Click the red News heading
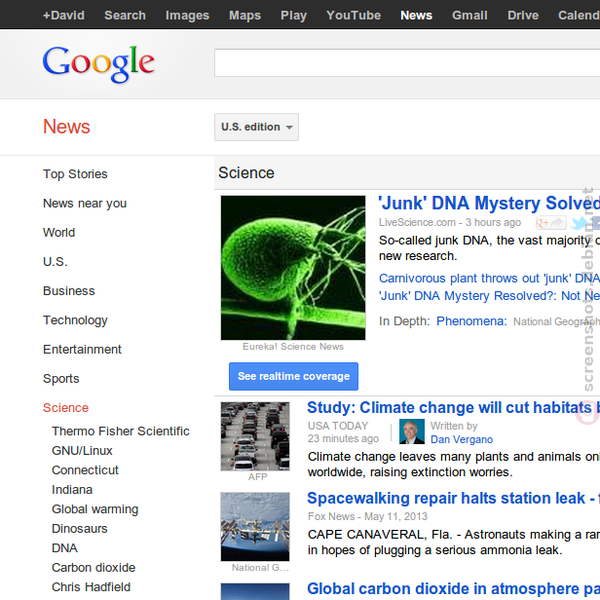The width and height of the screenshot is (600, 600). (x=67, y=127)
